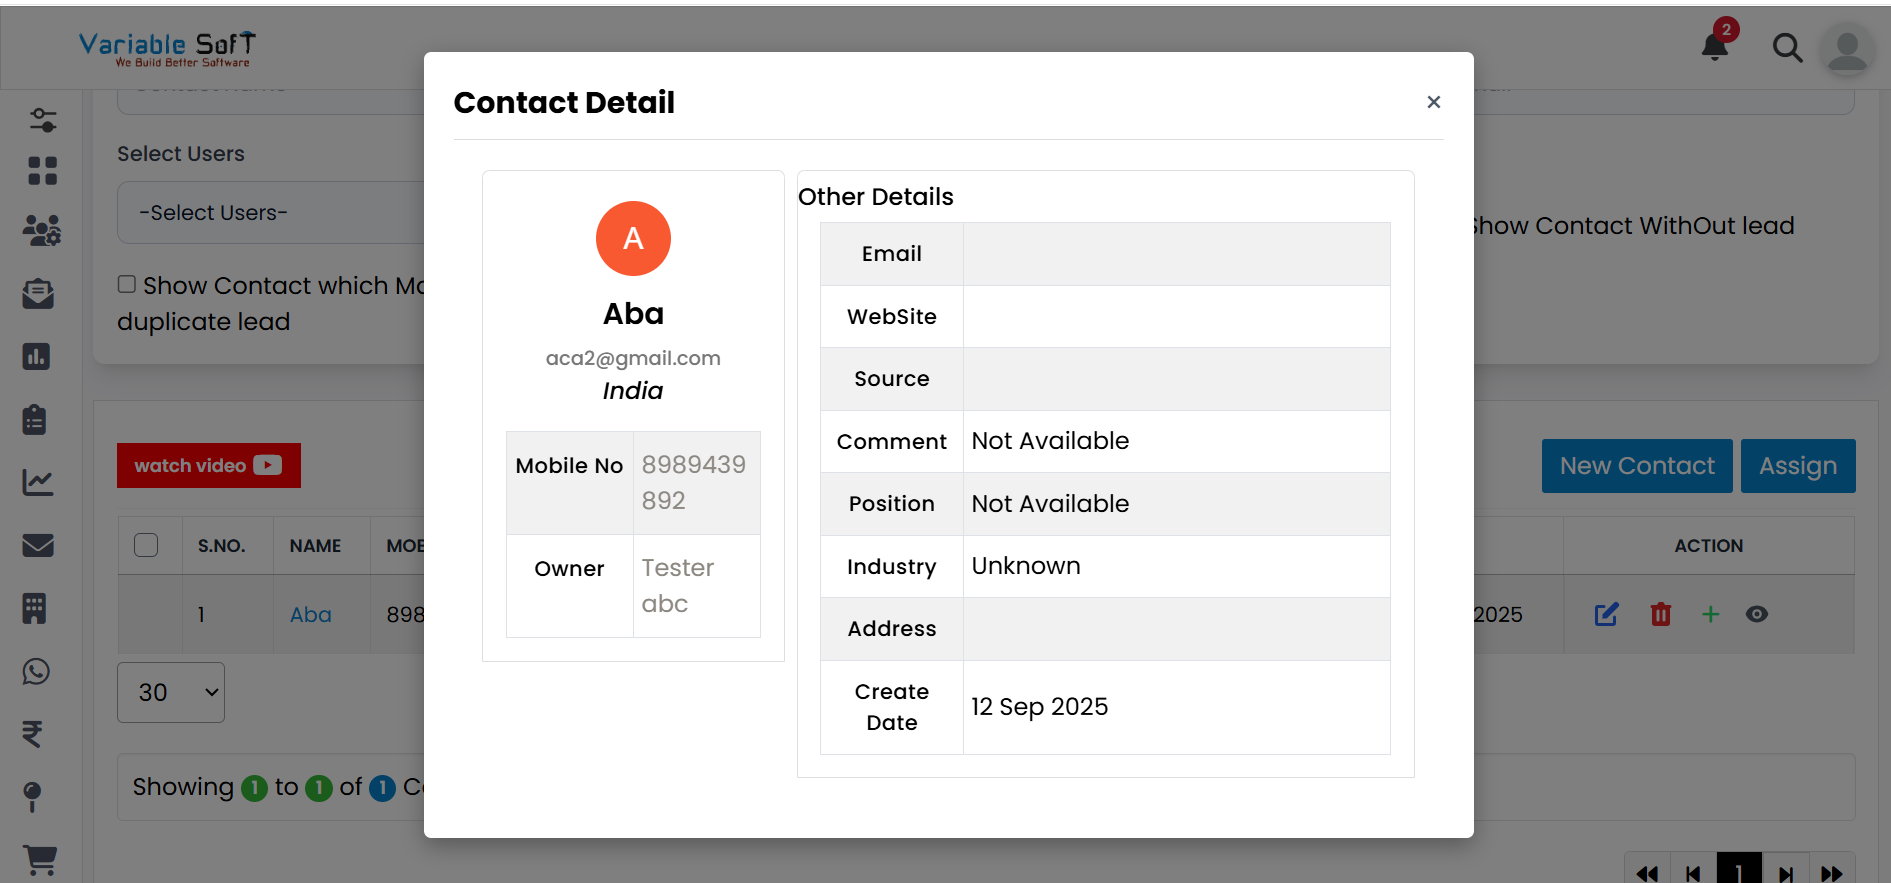Toggle the select-all table header checkbox
This screenshot has width=1891, height=883.
click(146, 545)
